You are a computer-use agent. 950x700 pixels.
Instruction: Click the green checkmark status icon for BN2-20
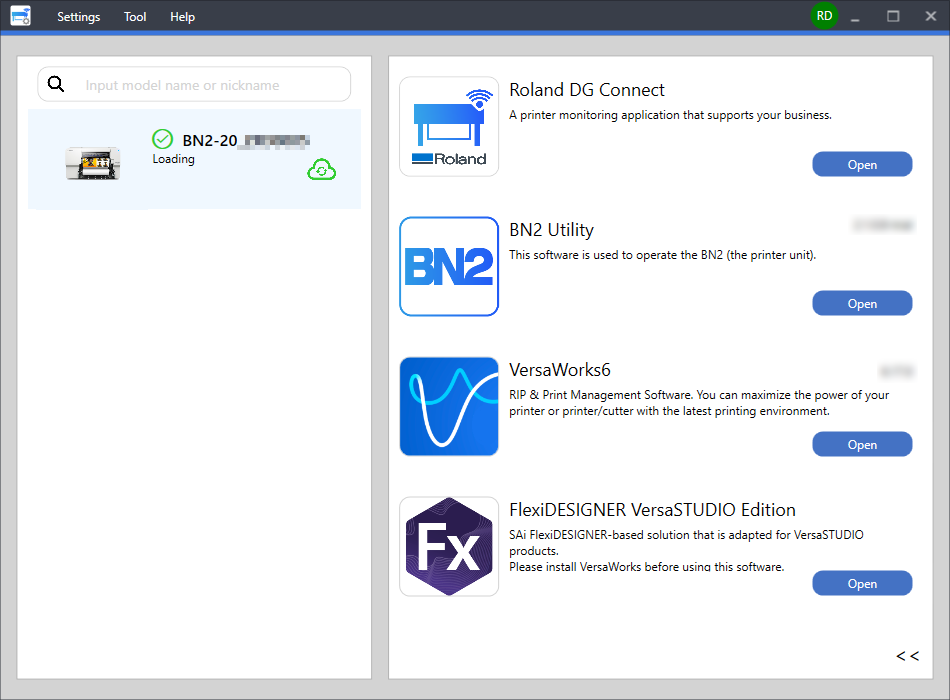[x=162, y=139]
